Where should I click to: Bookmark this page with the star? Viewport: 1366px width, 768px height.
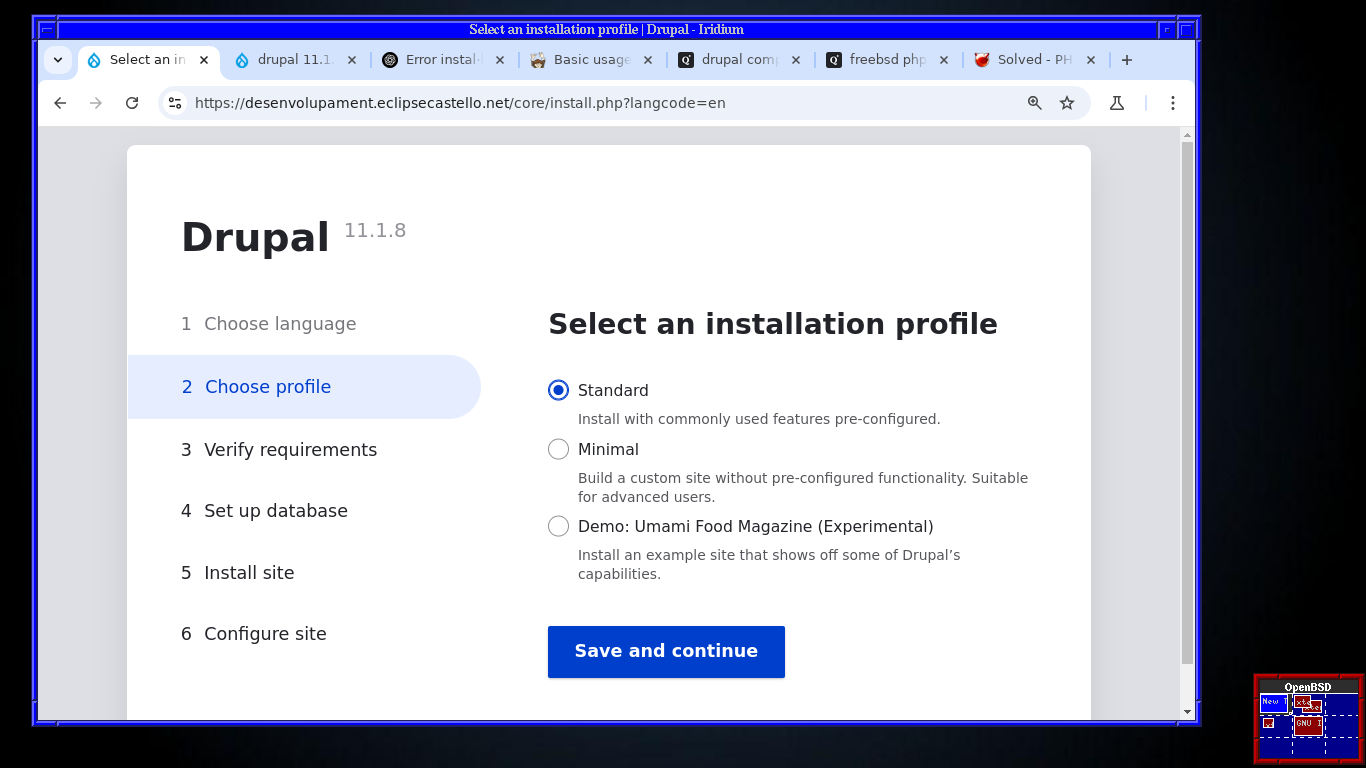click(1067, 103)
